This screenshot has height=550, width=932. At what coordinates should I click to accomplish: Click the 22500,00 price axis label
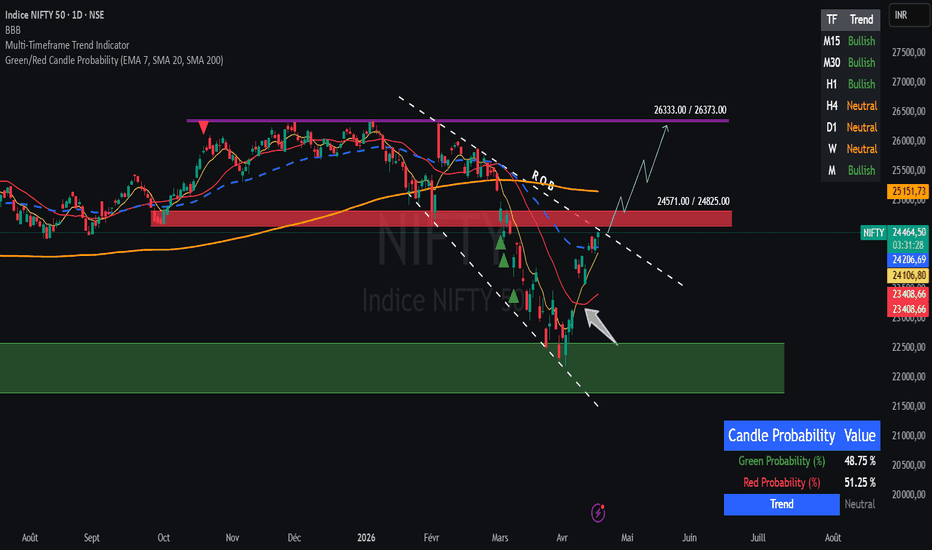(909, 347)
